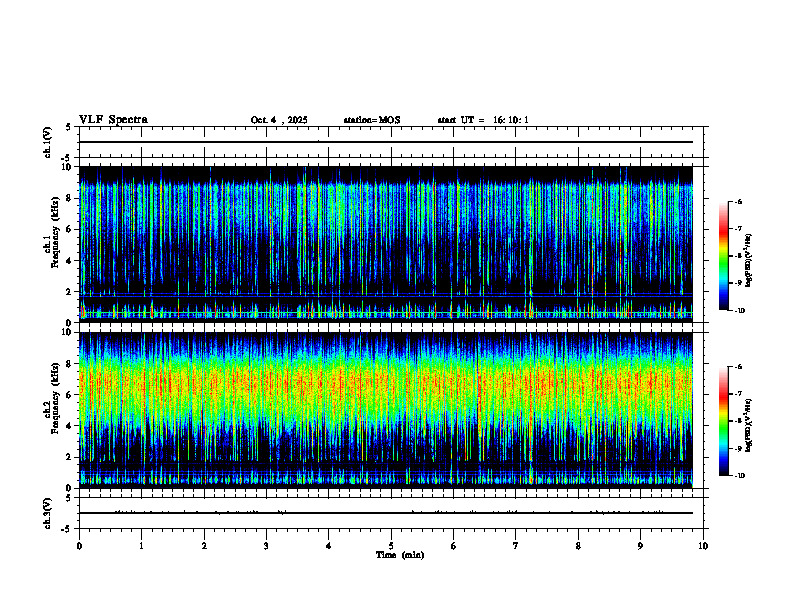Screen dimensions: 792x612
Task: Click the "ch.3(V)" waveform axis label
Action: (48, 513)
